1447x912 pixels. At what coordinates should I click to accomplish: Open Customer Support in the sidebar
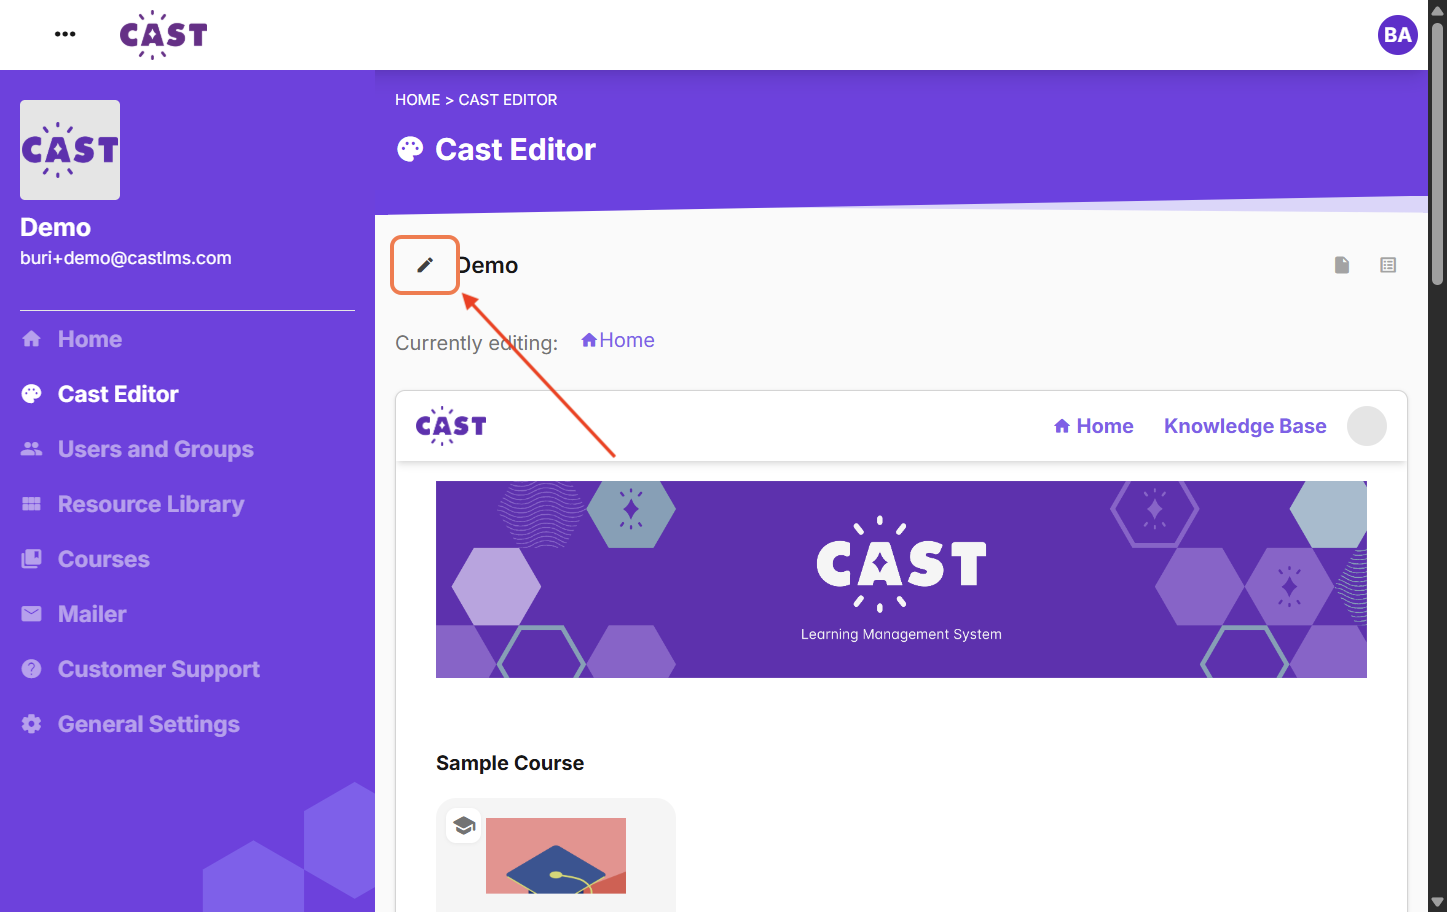158,669
